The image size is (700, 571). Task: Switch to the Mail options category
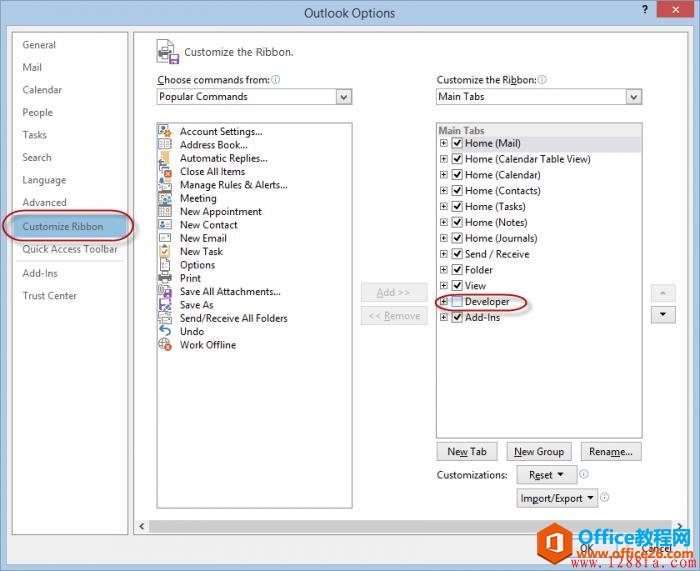coord(32,67)
